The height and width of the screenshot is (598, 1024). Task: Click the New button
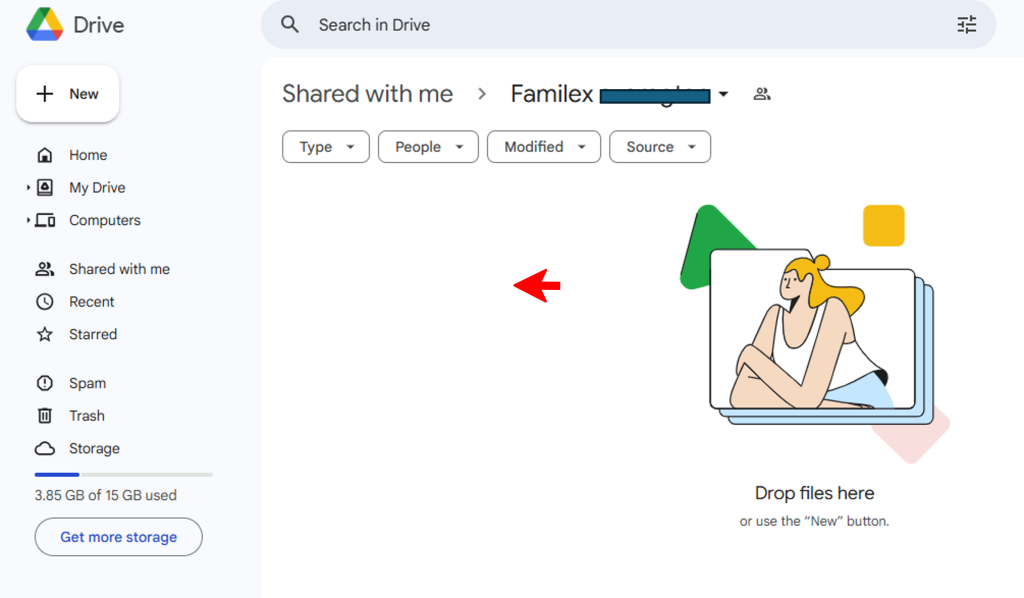pyautogui.click(x=68, y=94)
